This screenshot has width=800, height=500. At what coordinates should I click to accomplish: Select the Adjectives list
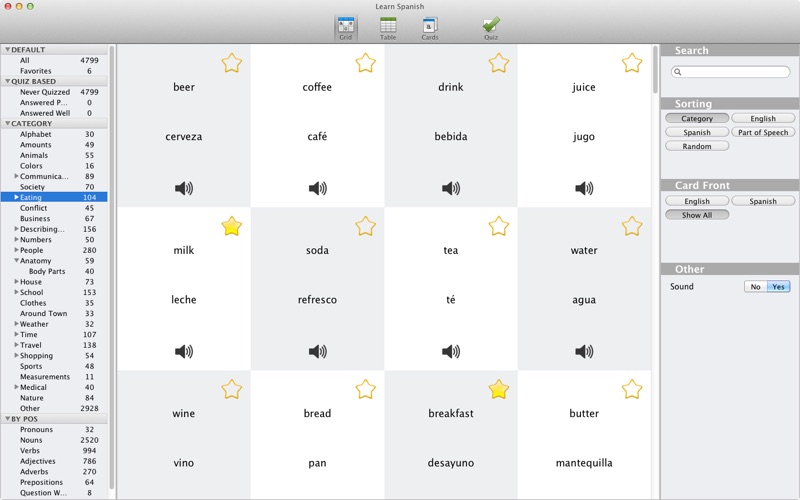(x=54, y=461)
